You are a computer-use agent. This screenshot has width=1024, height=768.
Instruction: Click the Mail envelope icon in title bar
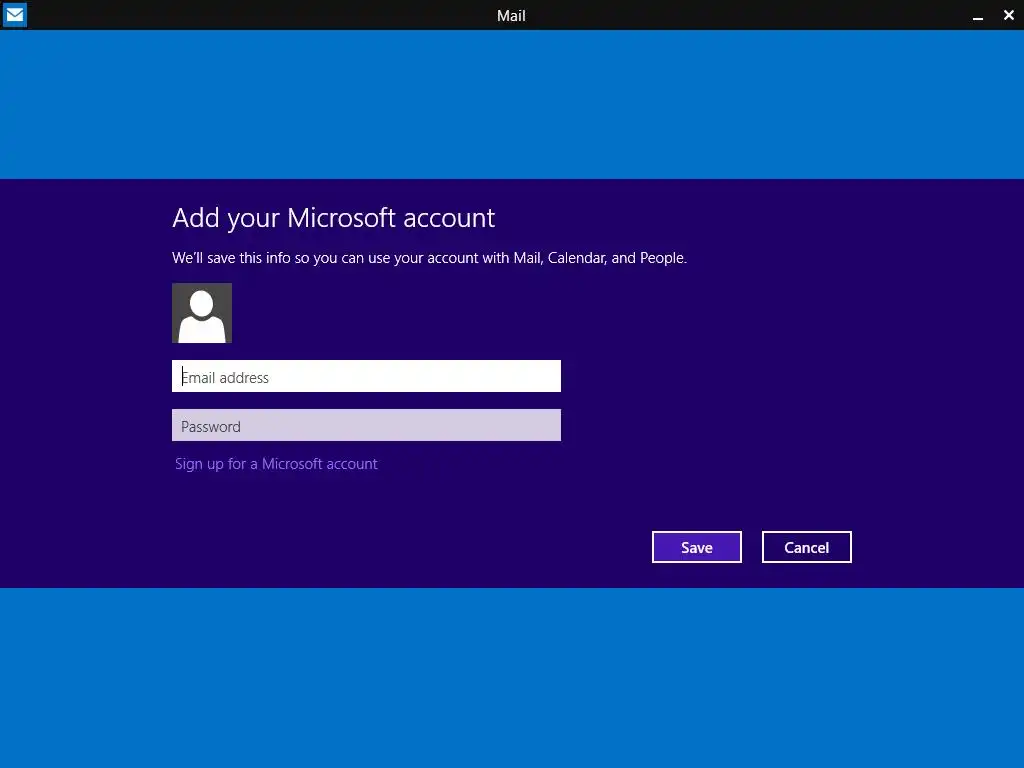[14, 14]
